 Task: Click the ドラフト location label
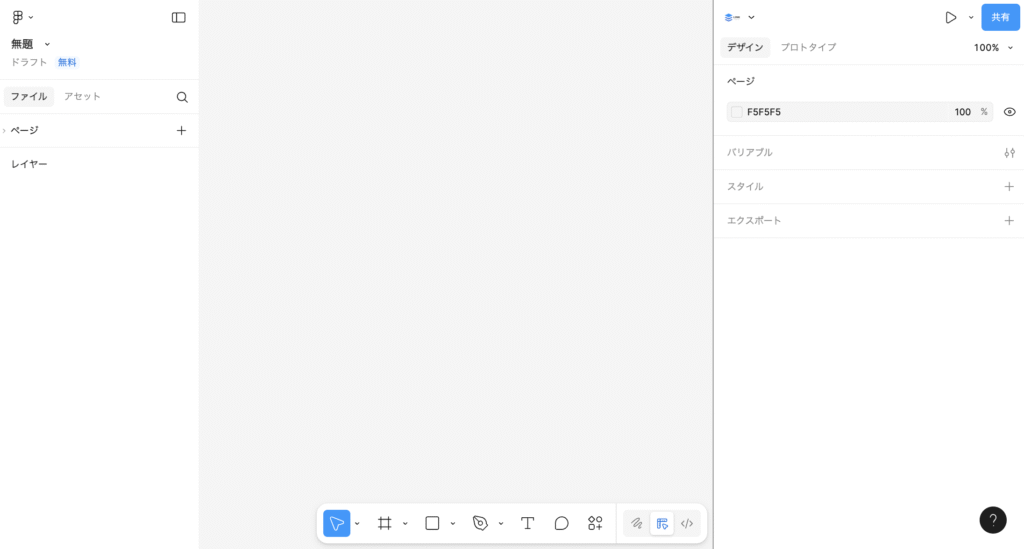(x=29, y=62)
